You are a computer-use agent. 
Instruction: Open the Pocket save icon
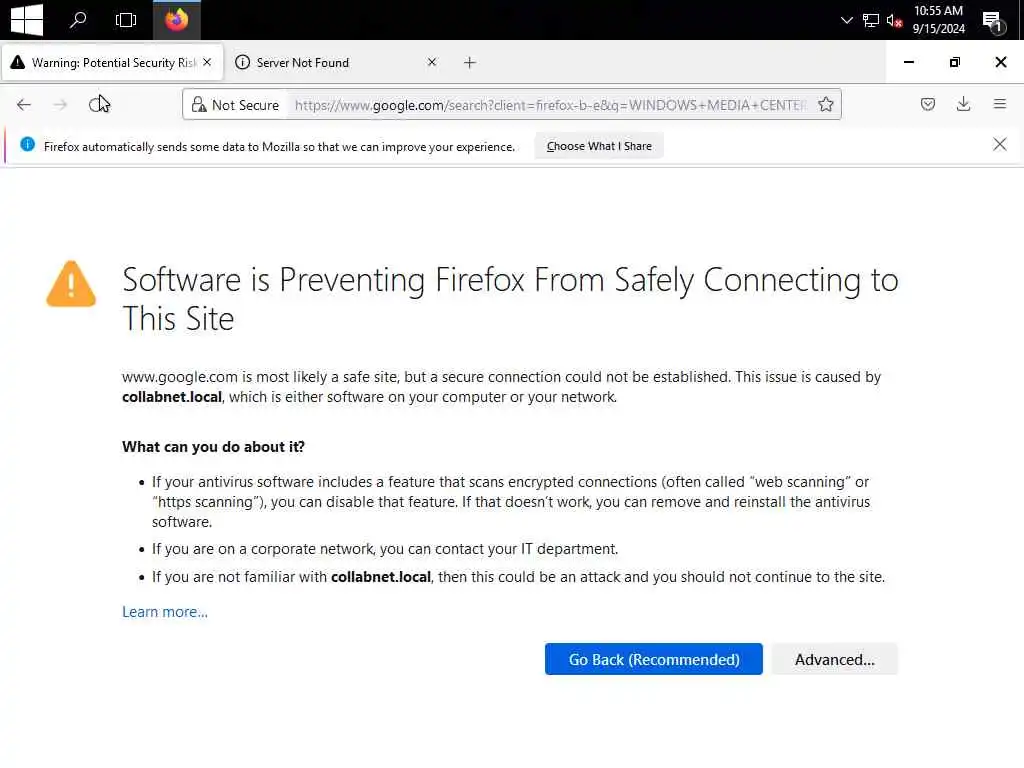click(928, 104)
